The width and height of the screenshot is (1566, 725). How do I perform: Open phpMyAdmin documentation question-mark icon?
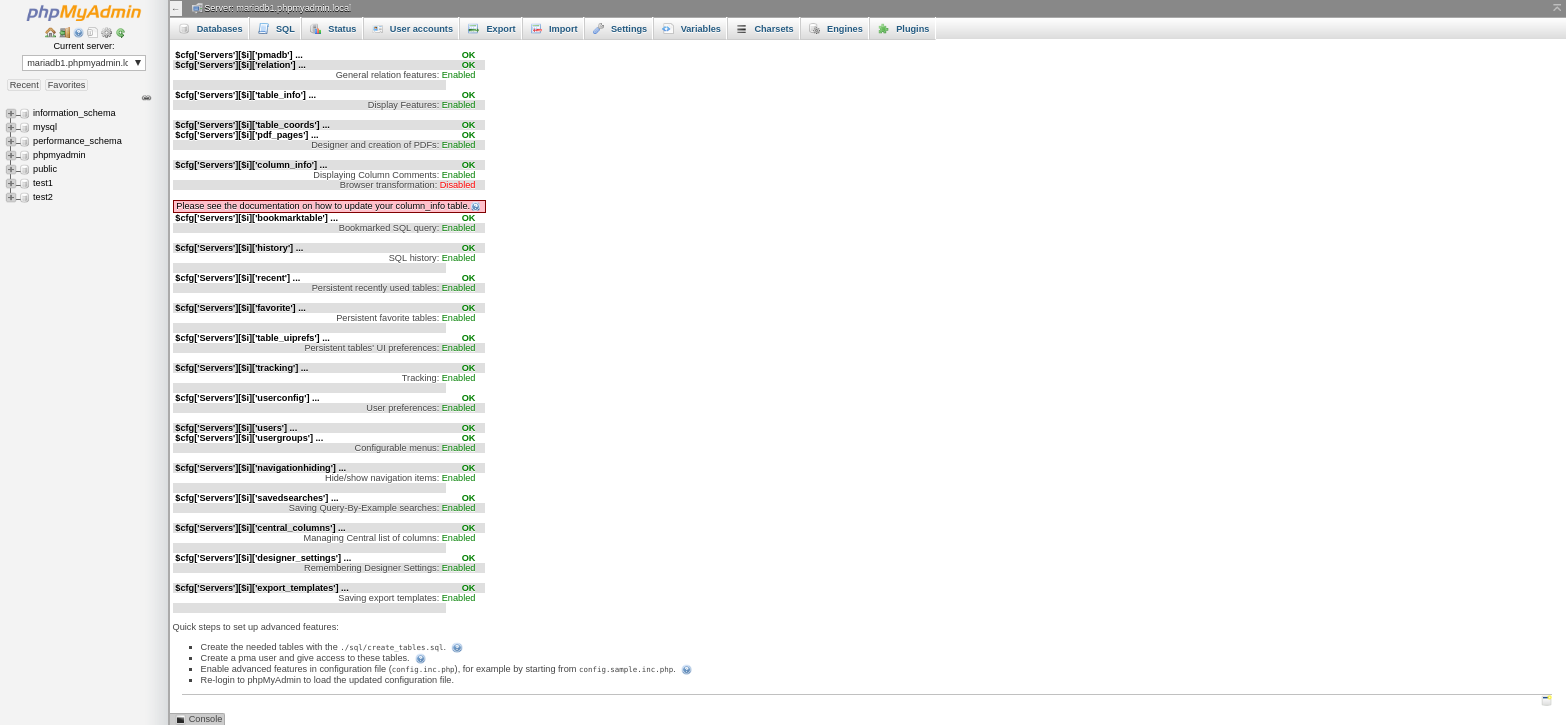click(78, 33)
